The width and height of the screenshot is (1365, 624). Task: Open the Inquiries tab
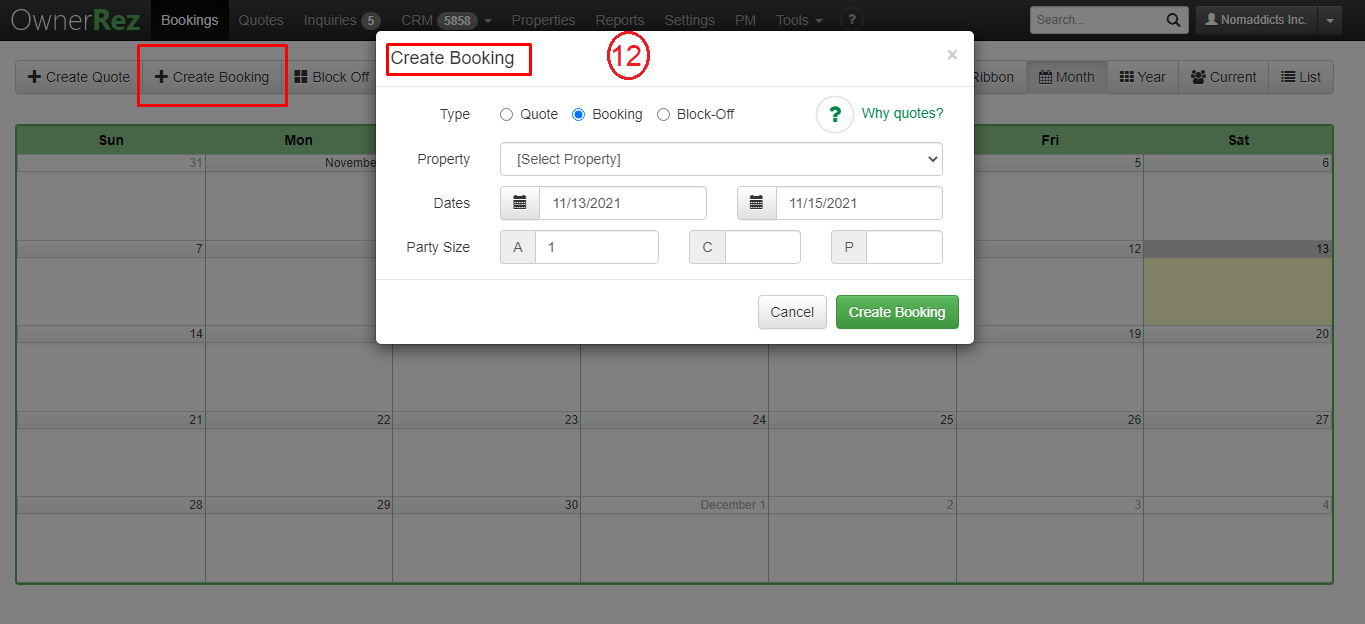(x=342, y=20)
